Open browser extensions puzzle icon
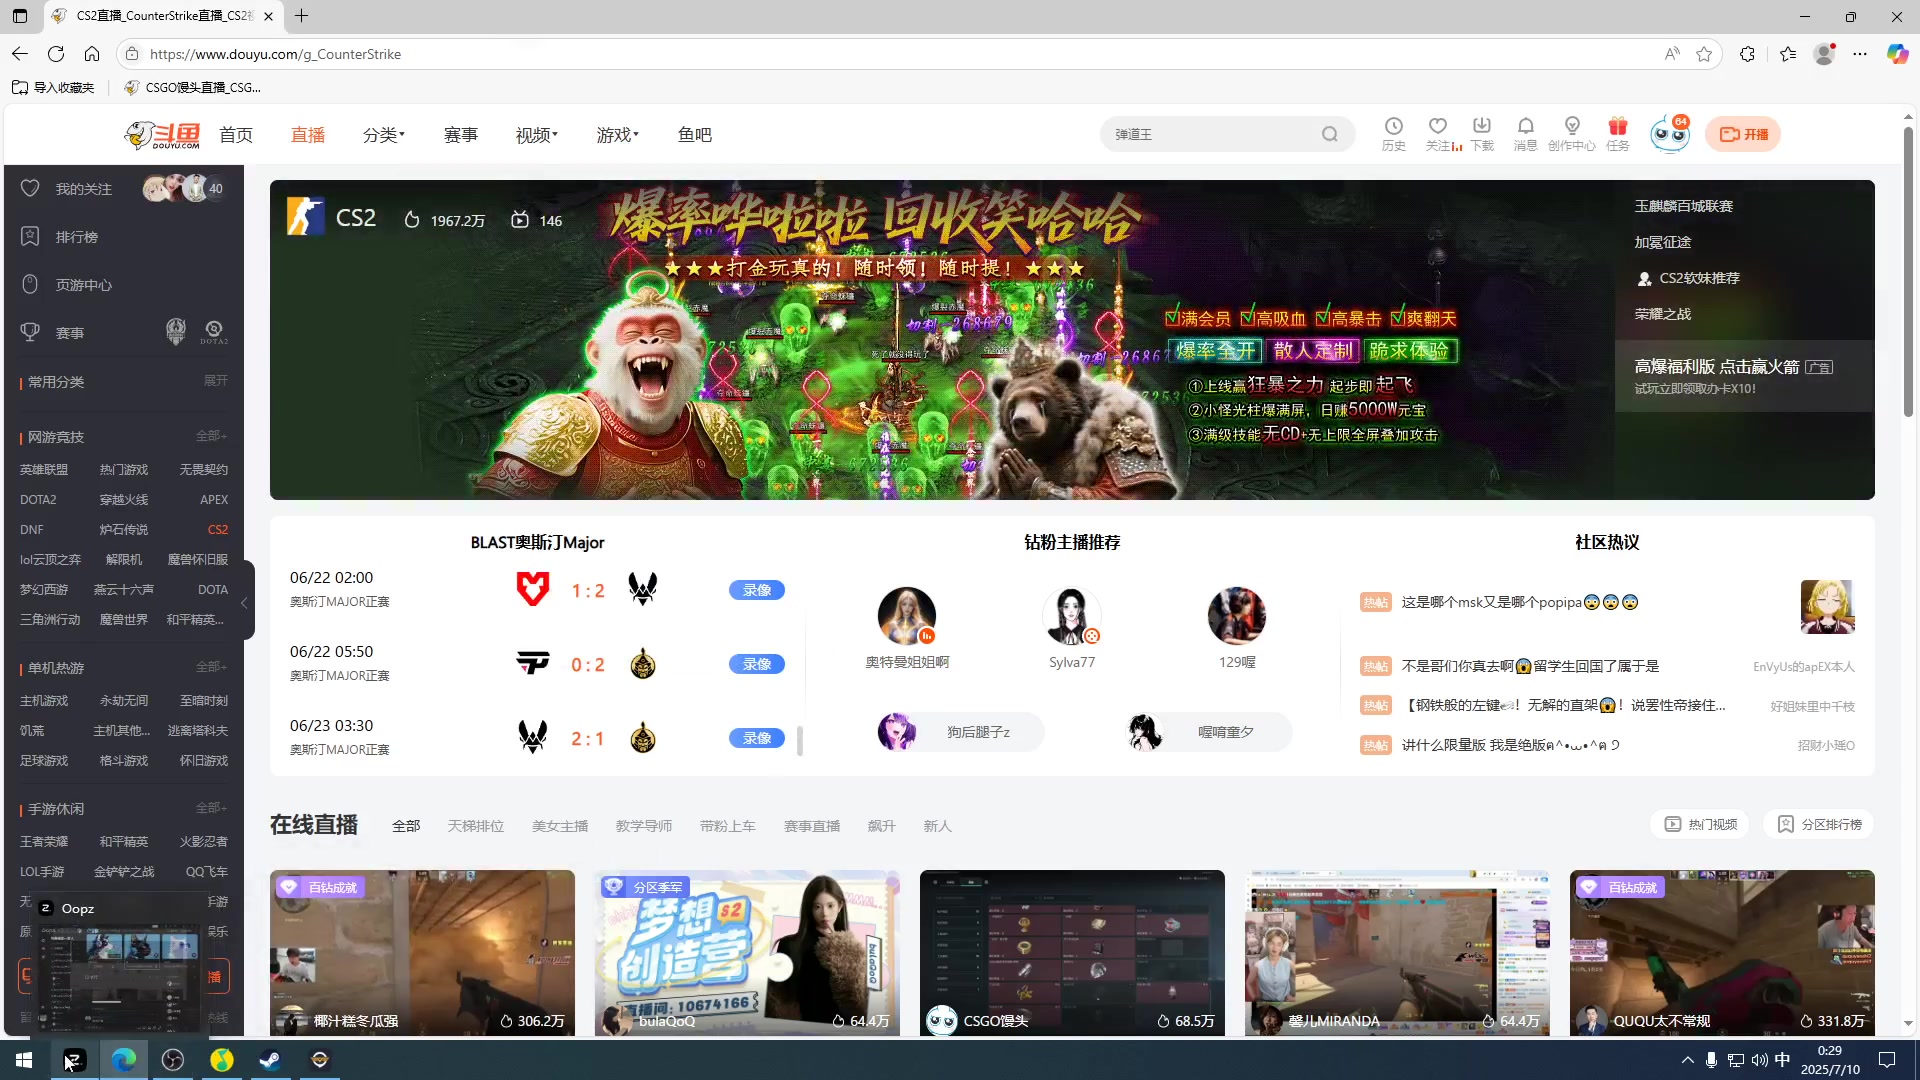The image size is (1920, 1080). click(1747, 54)
